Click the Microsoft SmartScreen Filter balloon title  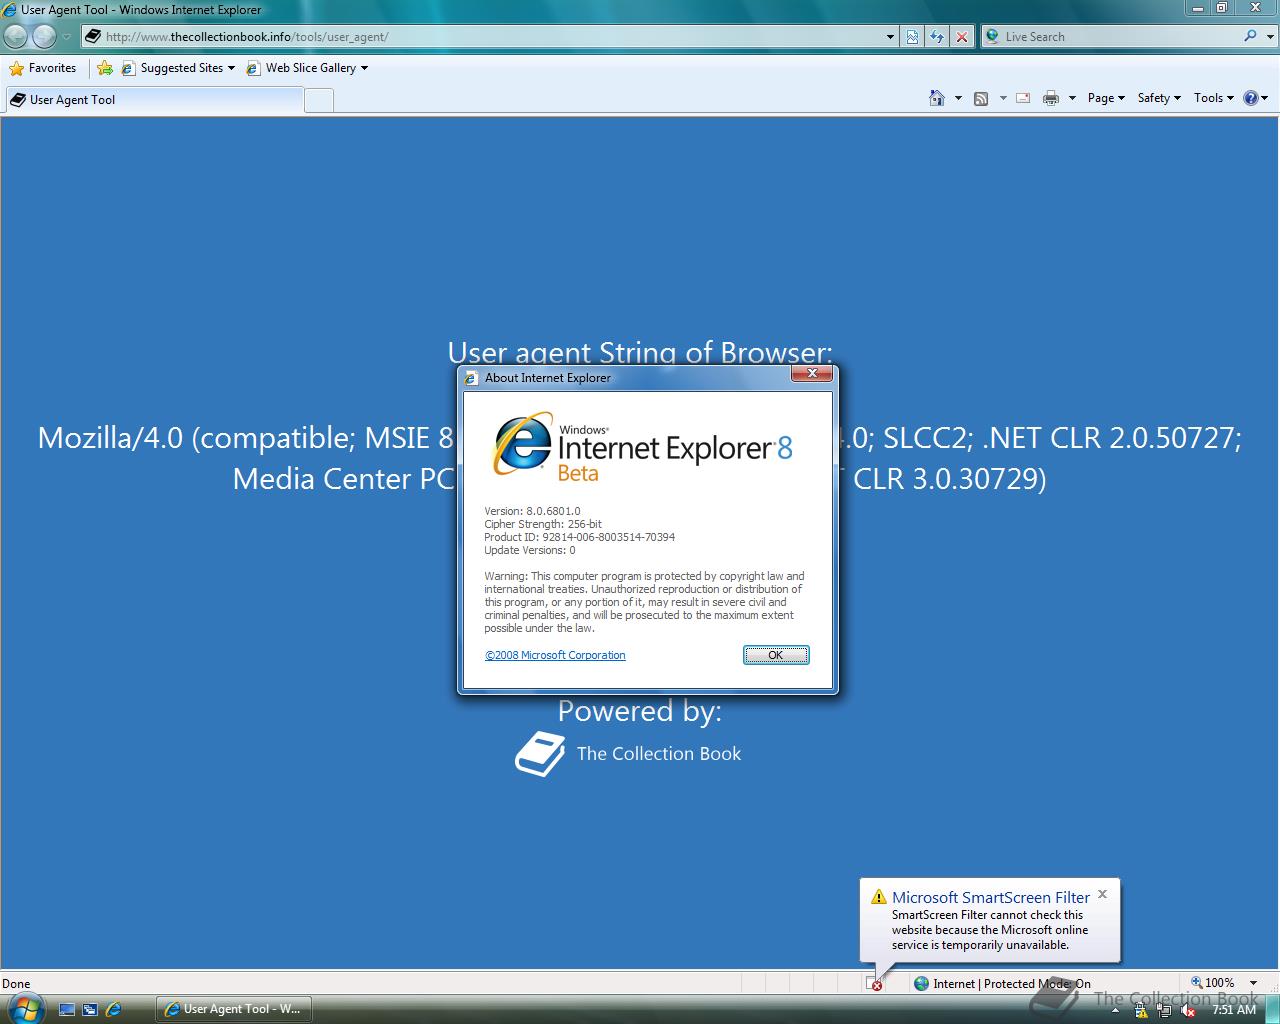[x=991, y=897]
